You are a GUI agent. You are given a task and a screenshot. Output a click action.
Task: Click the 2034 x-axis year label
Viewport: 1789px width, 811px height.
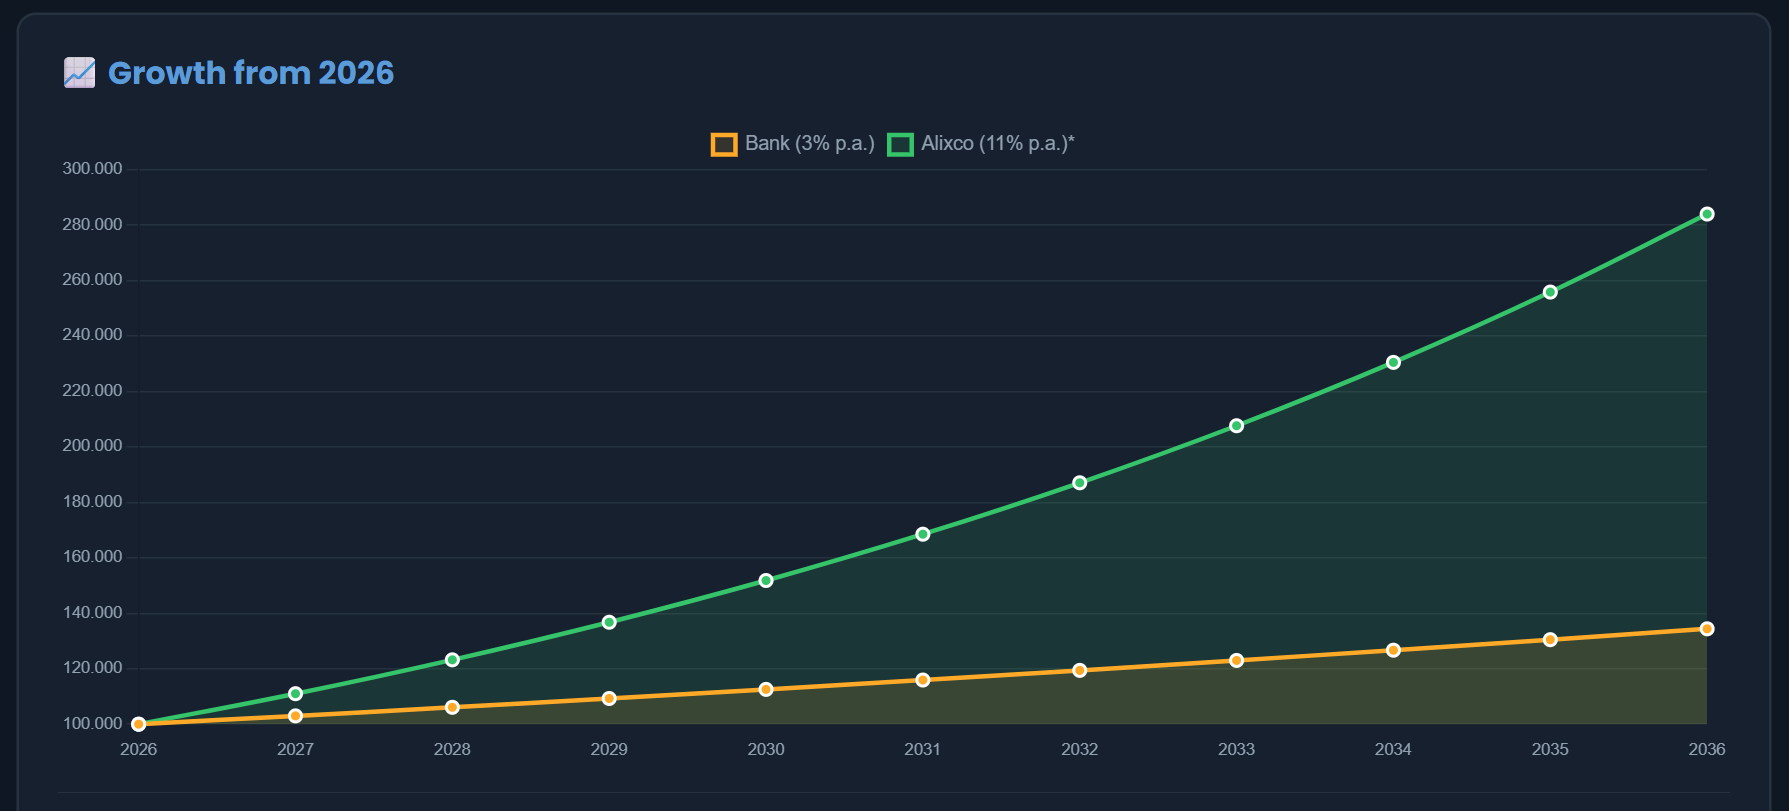point(1394,749)
